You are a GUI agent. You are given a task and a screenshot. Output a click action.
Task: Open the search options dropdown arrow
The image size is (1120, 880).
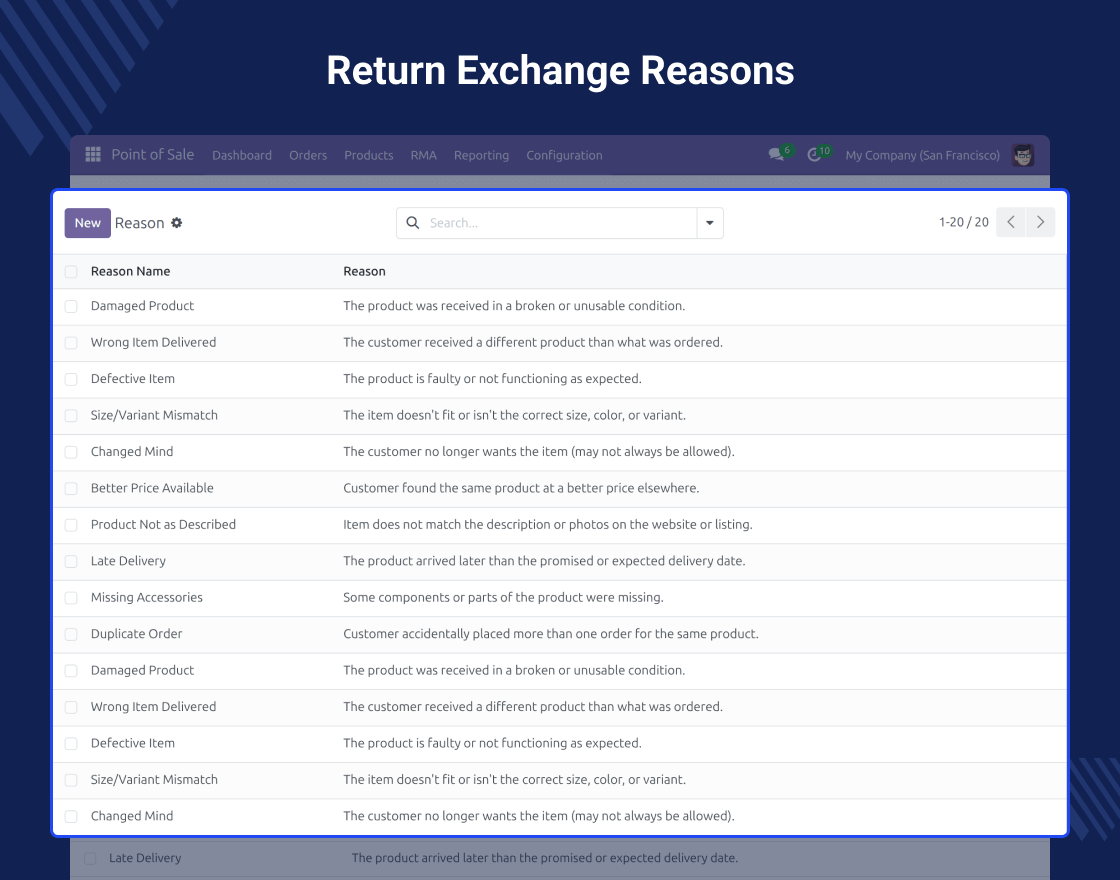pyautogui.click(x=710, y=223)
